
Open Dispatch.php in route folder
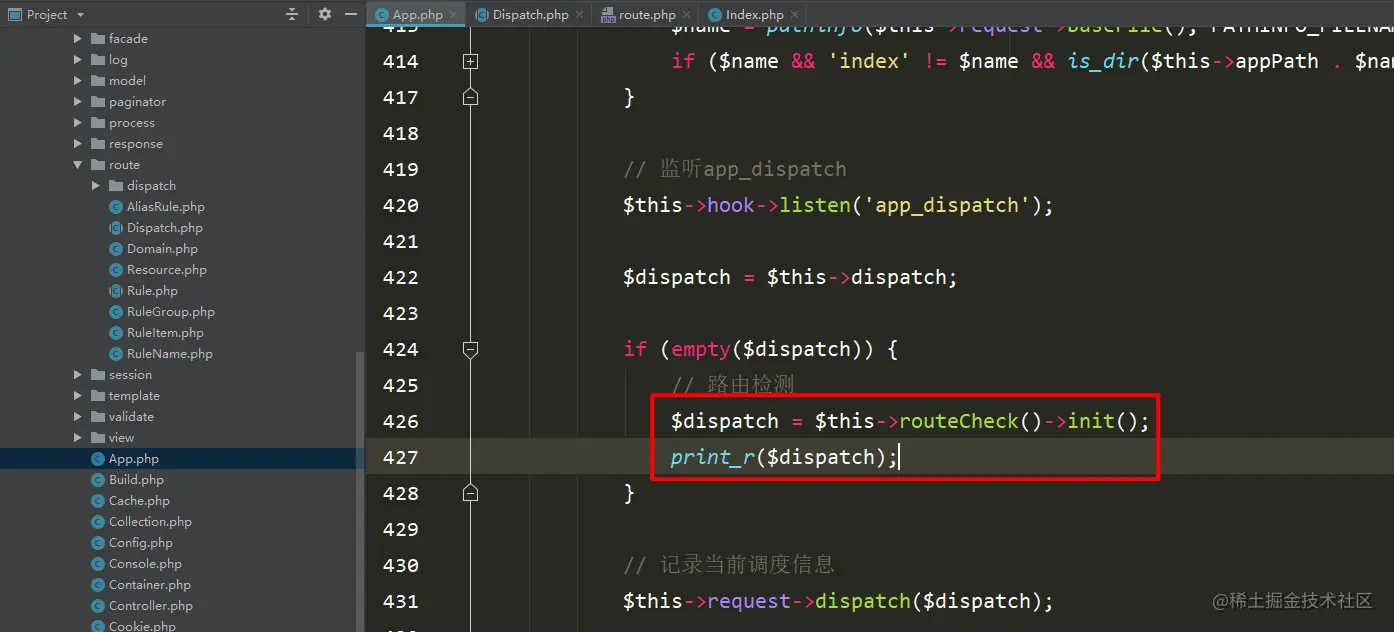point(164,228)
